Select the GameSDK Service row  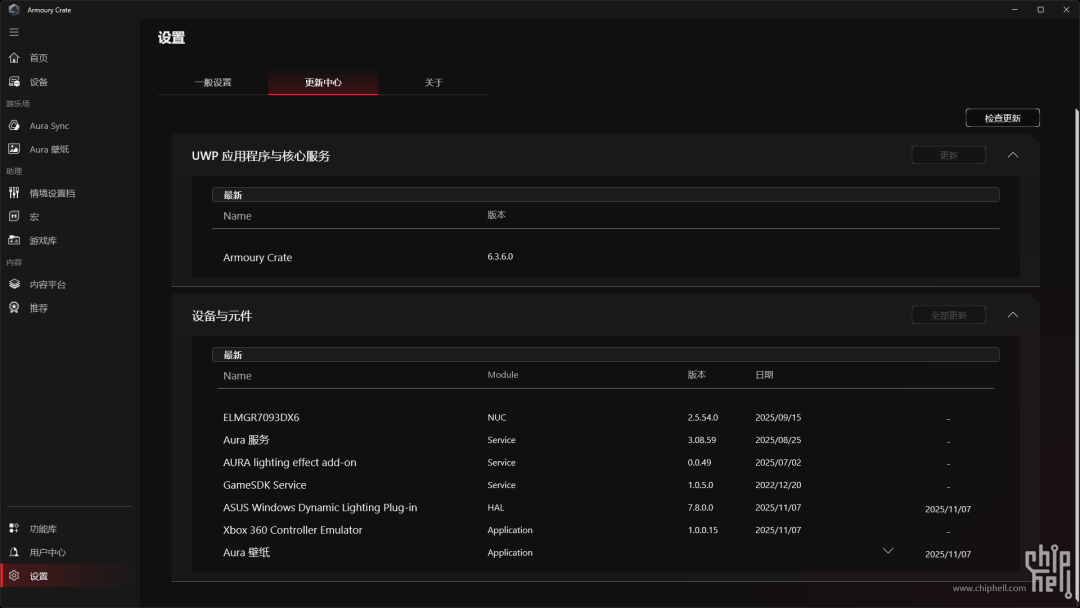coord(605,485)
